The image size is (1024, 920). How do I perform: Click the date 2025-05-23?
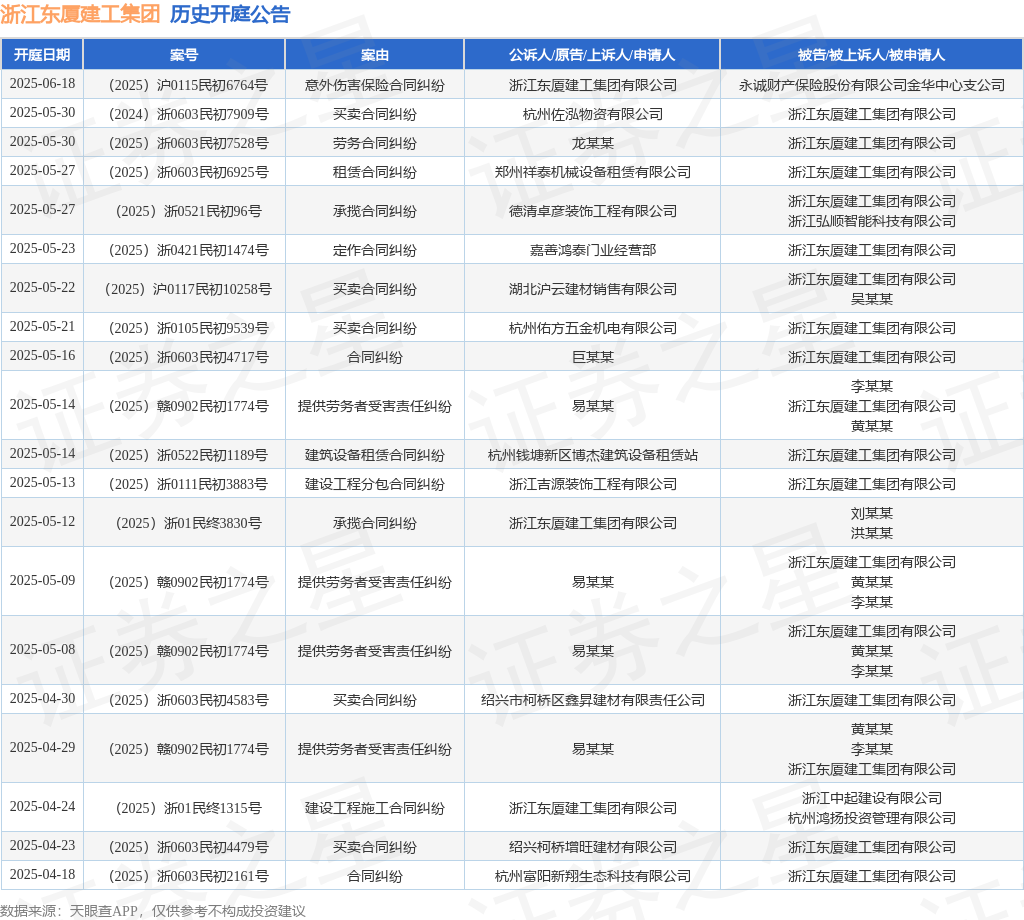pyautogui.click(x=42, y=249)
